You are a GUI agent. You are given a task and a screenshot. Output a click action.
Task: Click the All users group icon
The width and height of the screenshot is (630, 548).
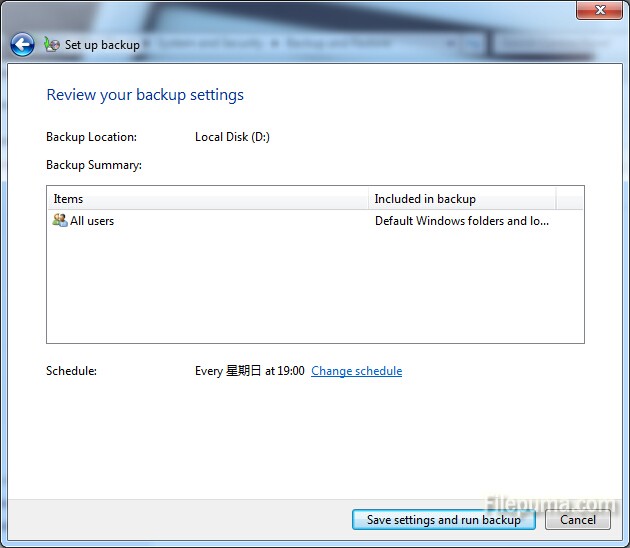pyautogui.click(x=60, y=220)
